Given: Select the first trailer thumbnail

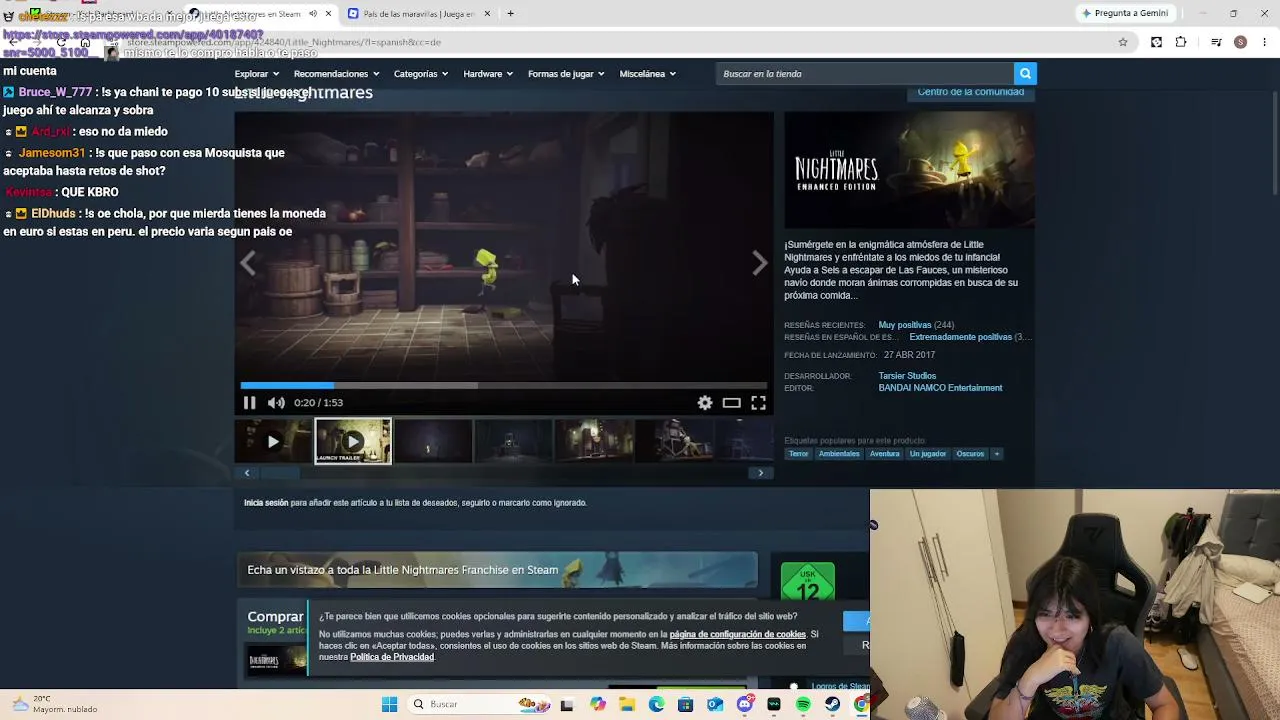Looking at the screenshot, I should (273, 441).
